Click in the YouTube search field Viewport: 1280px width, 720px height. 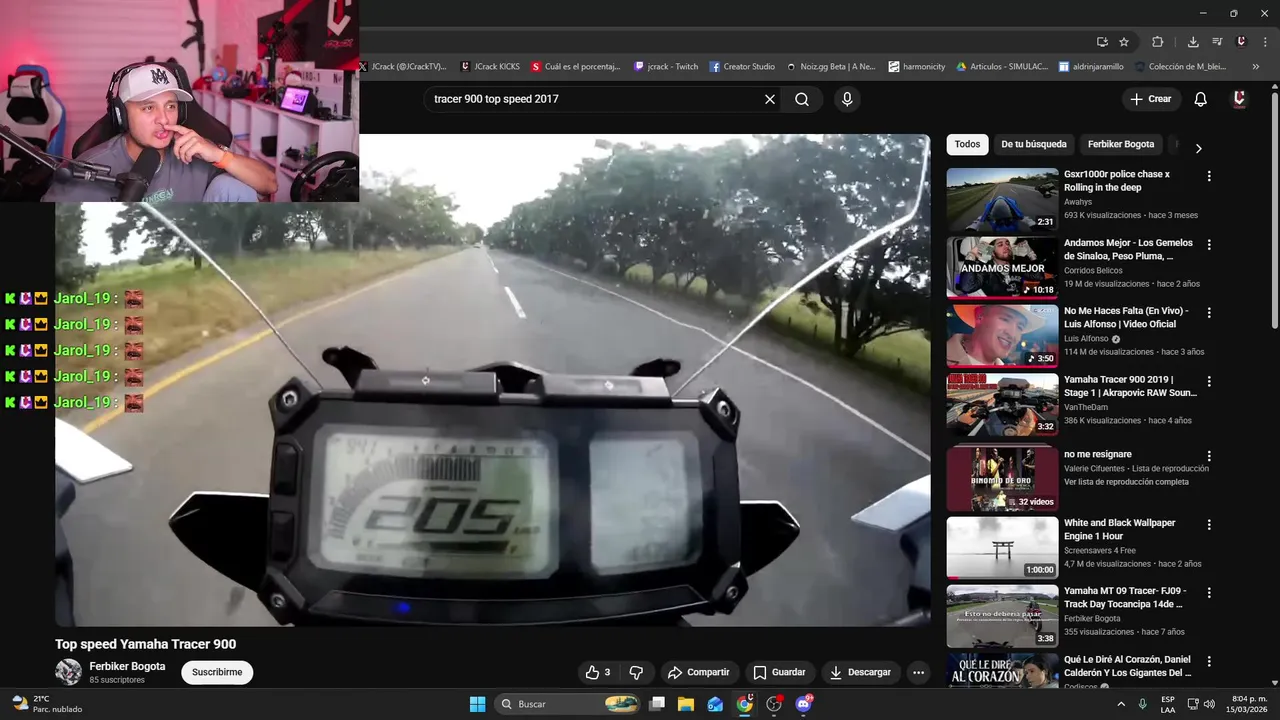pyautogui.click(x=595, y=99)
